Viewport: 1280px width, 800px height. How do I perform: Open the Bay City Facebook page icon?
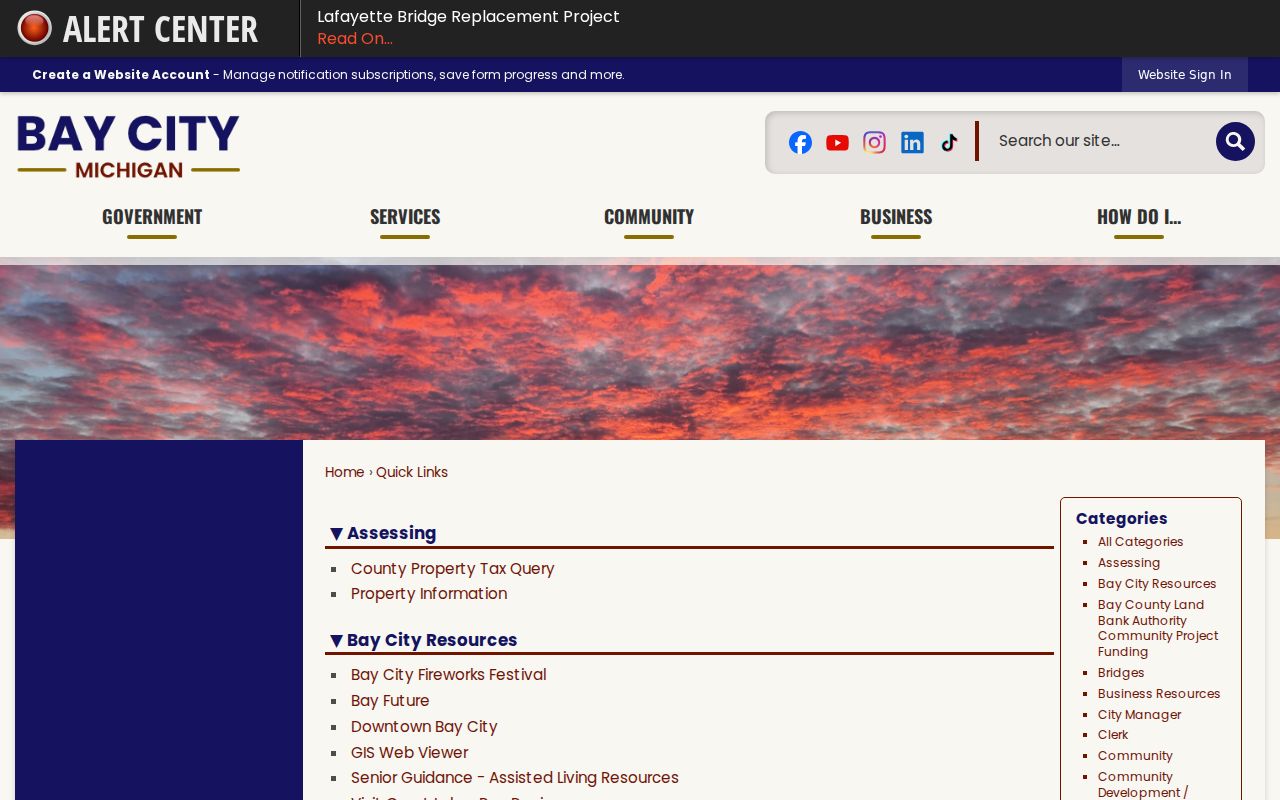click(x=800, y=142)
